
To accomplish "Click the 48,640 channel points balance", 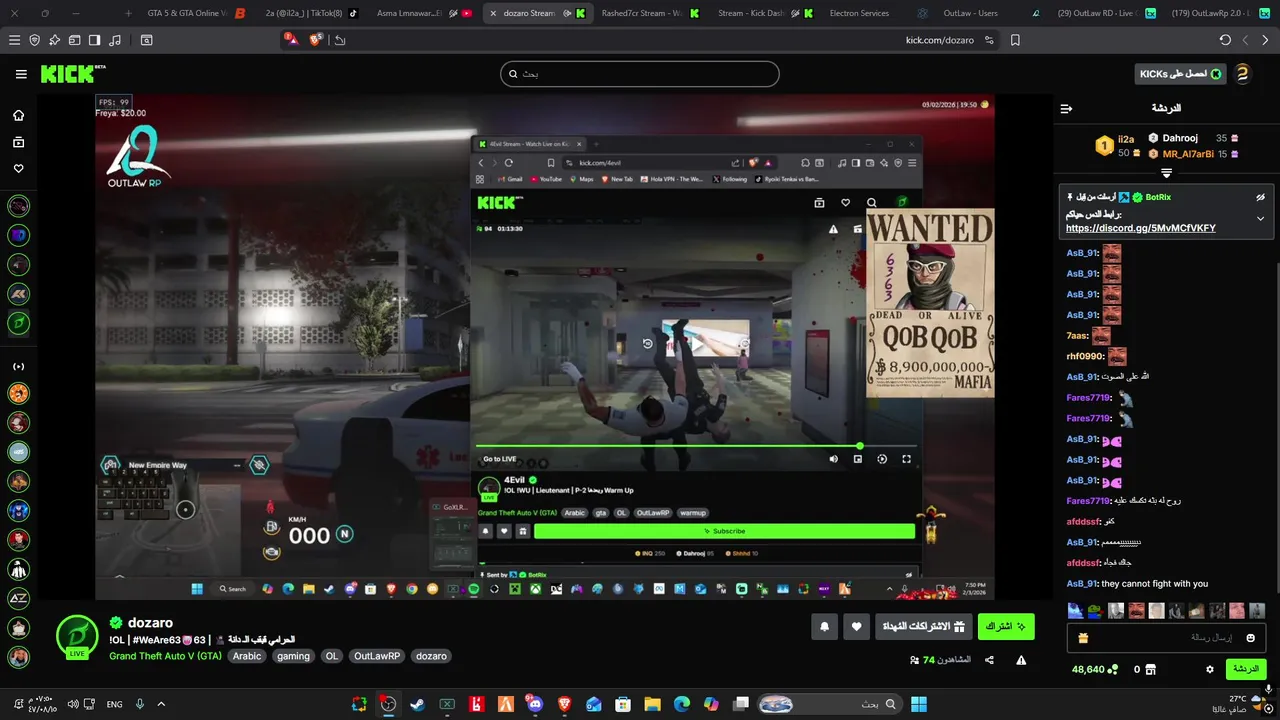I will (x=1094, y=669).
